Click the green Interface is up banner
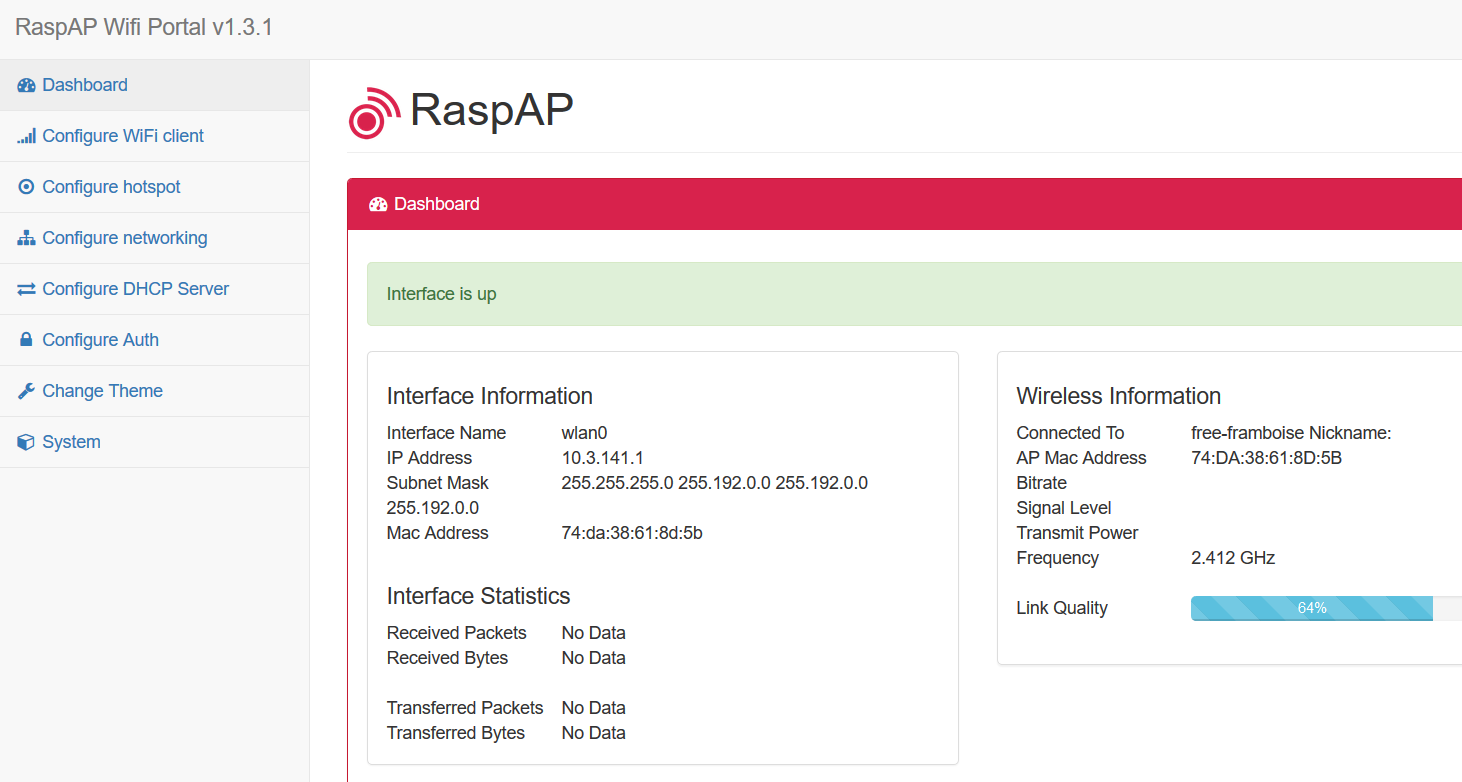 442,293
